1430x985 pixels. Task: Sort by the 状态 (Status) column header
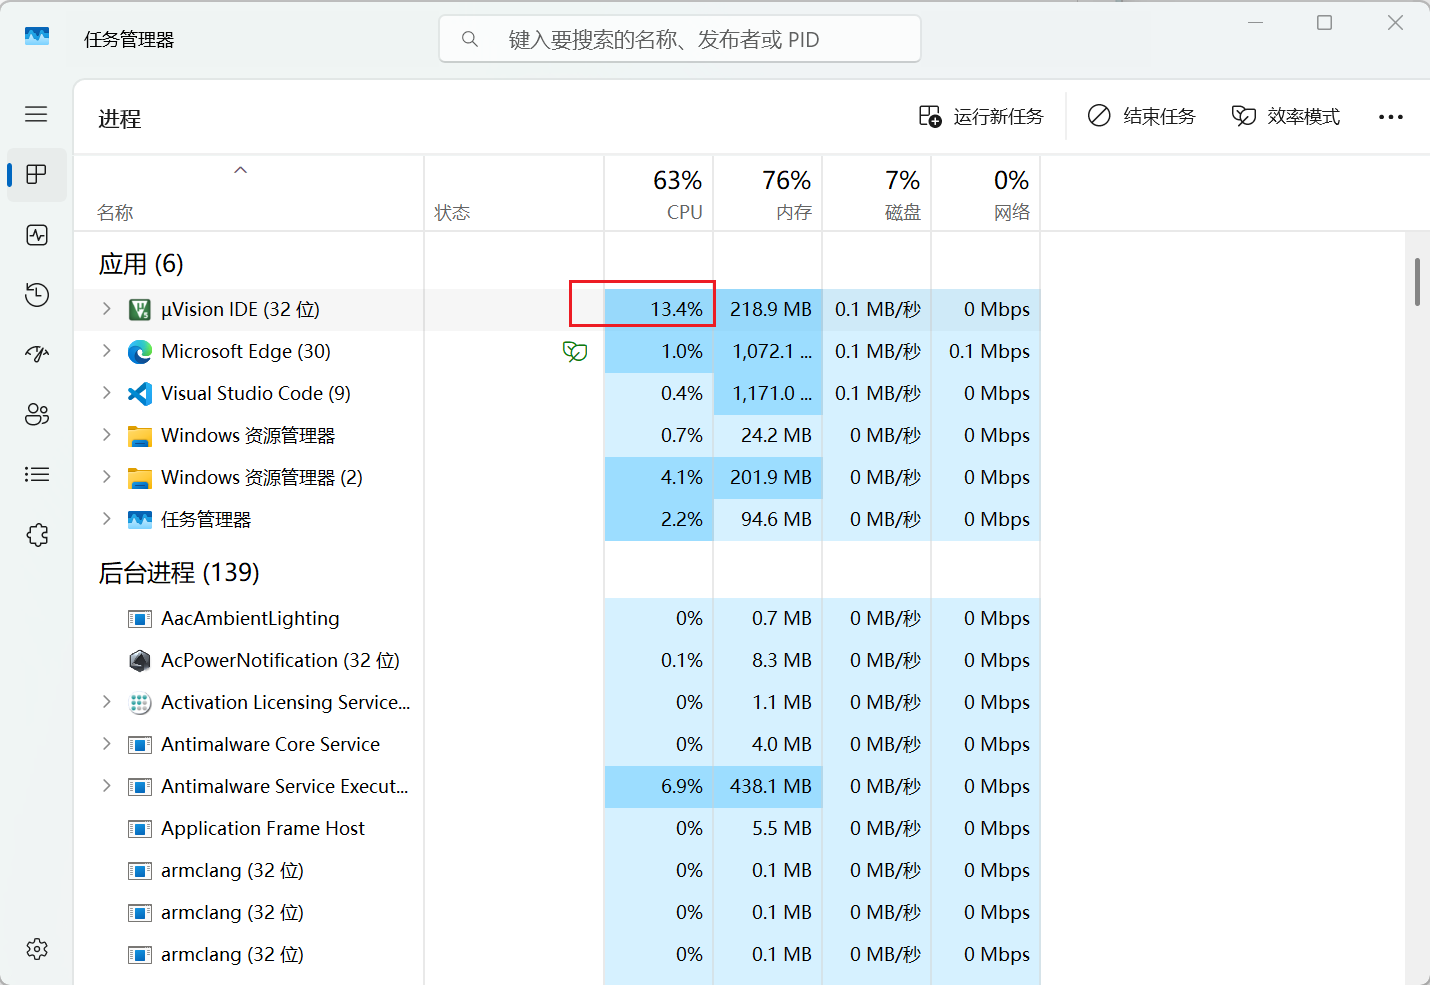point(514,194)
